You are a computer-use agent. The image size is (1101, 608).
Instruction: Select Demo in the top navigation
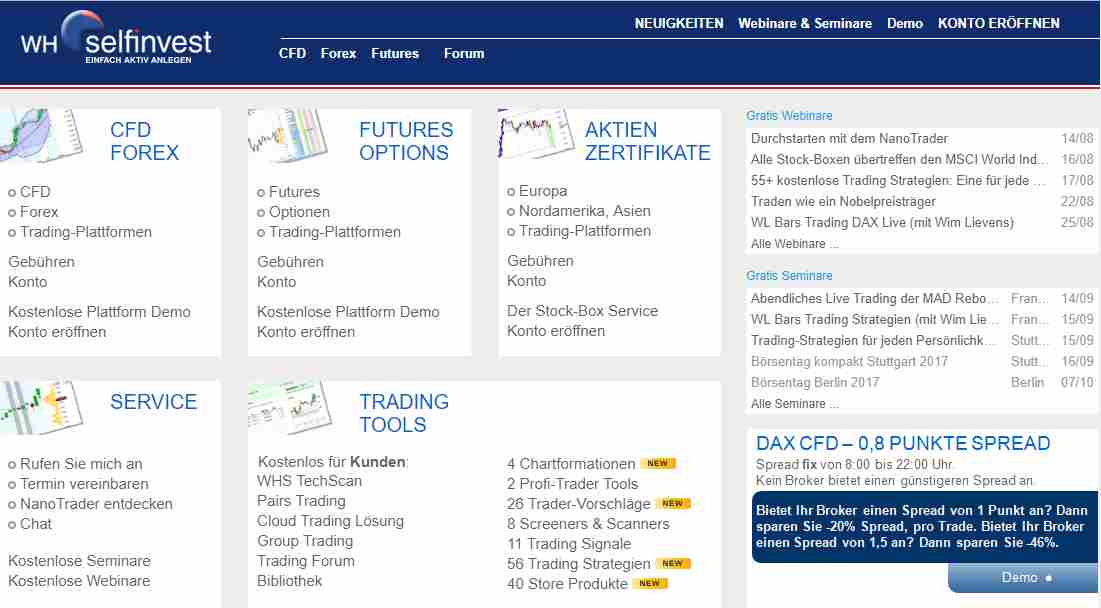point(905,23)
